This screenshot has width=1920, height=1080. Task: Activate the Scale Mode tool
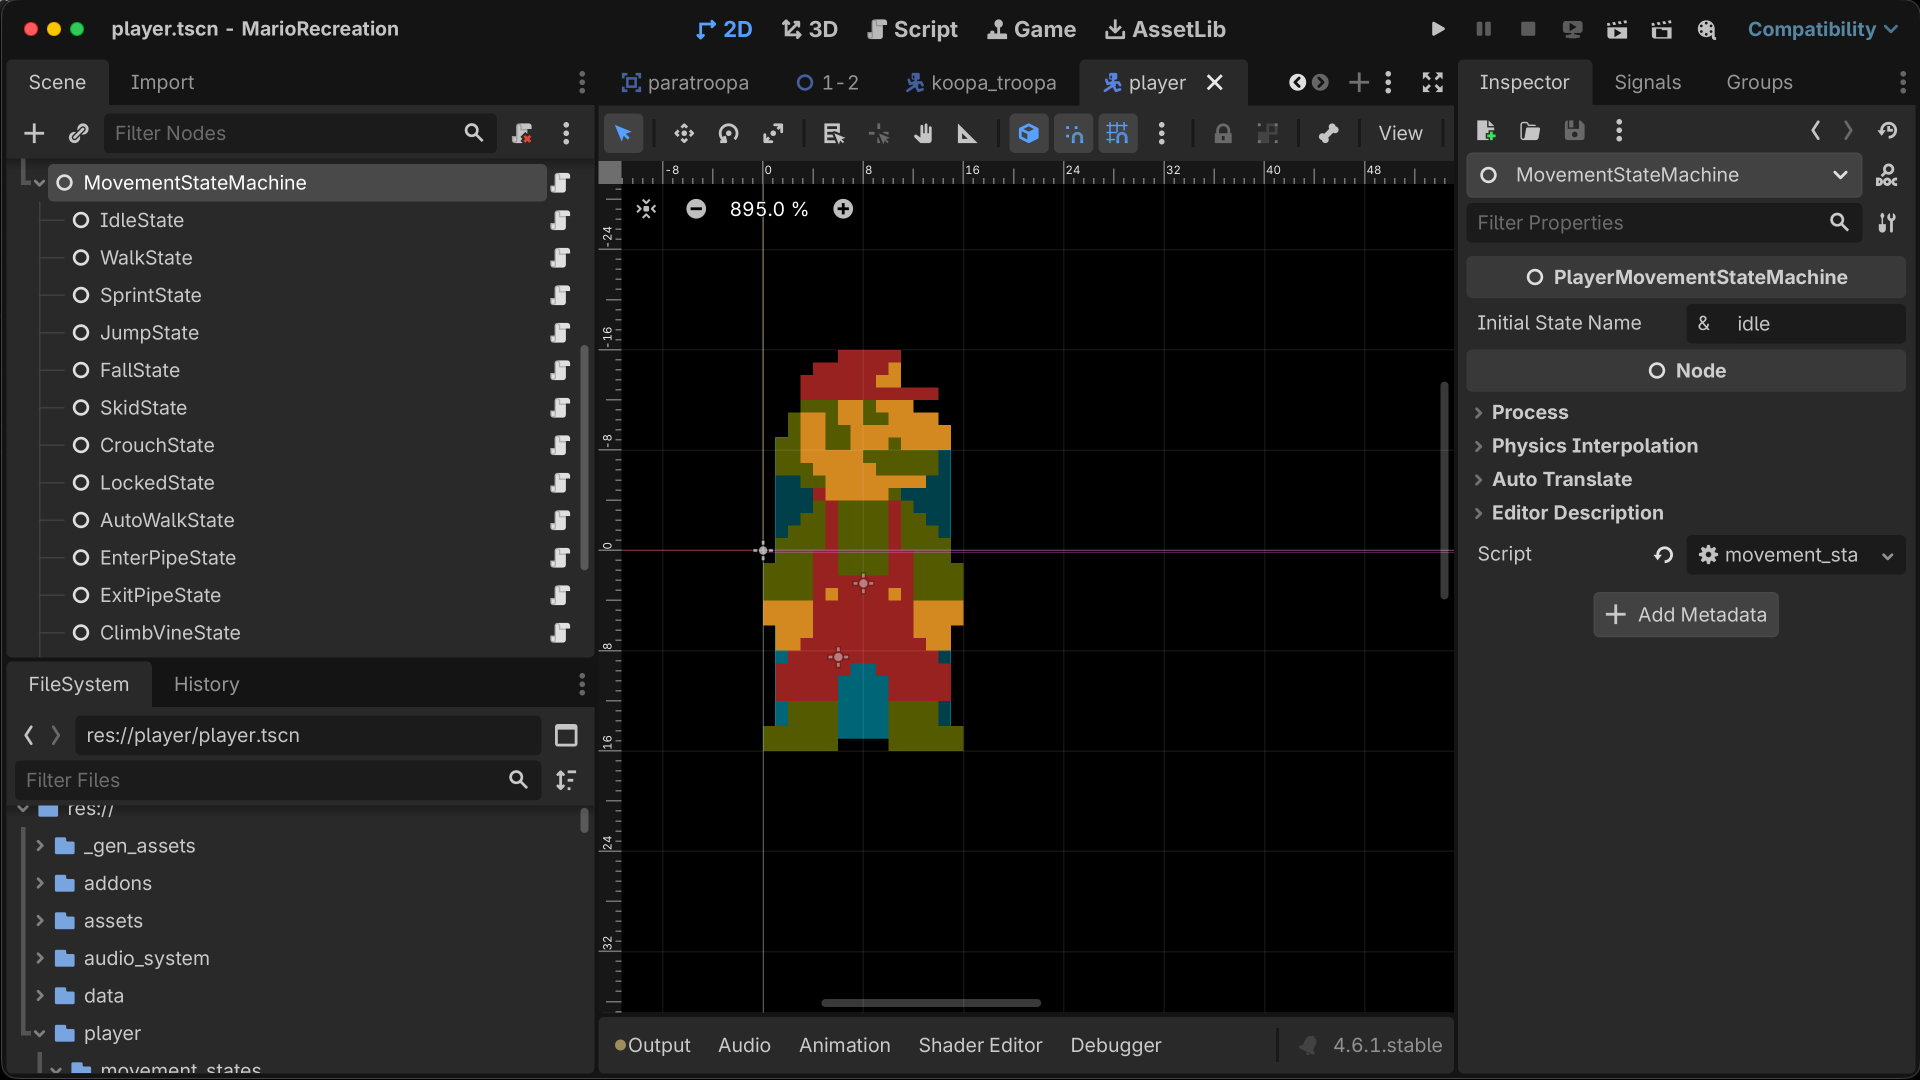pyautogui.click(x=773, y=133)
